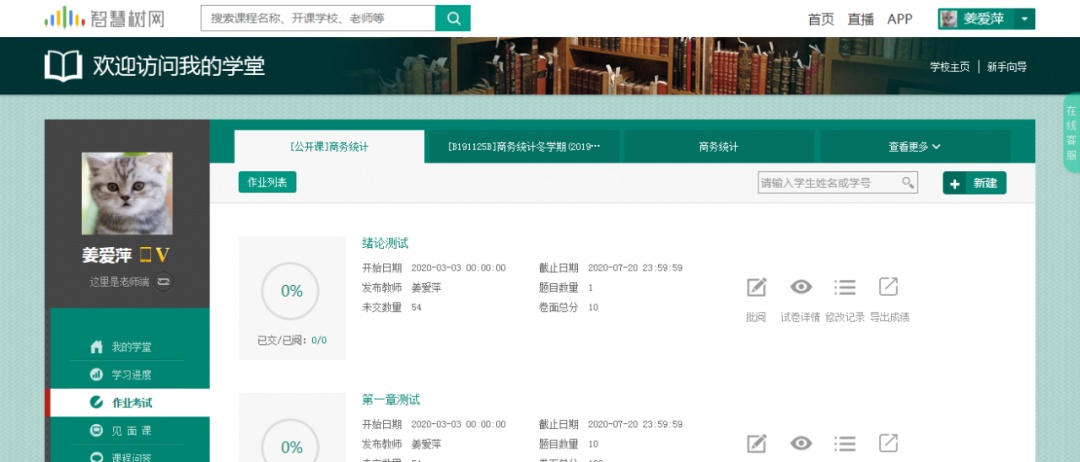This screenshot has height=462, width=1080.
Task: Open the 姜爱萍 user account dropdown
Action: 986,19
